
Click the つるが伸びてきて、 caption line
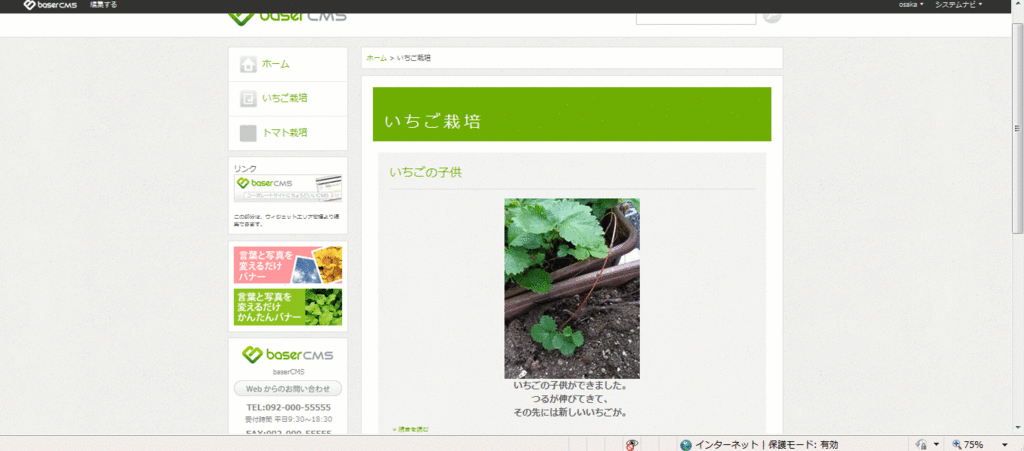coord(569,399)
